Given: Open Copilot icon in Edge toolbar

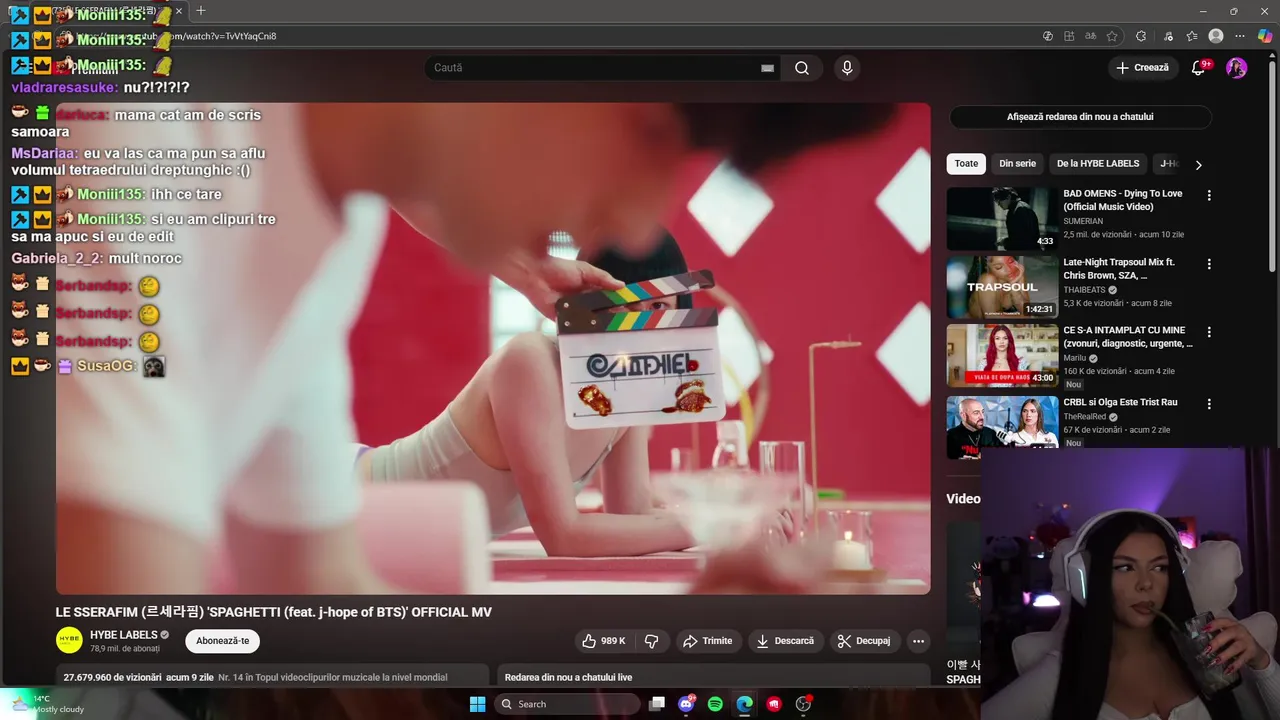Looking at the screenshot, I should click(1265, 36).
